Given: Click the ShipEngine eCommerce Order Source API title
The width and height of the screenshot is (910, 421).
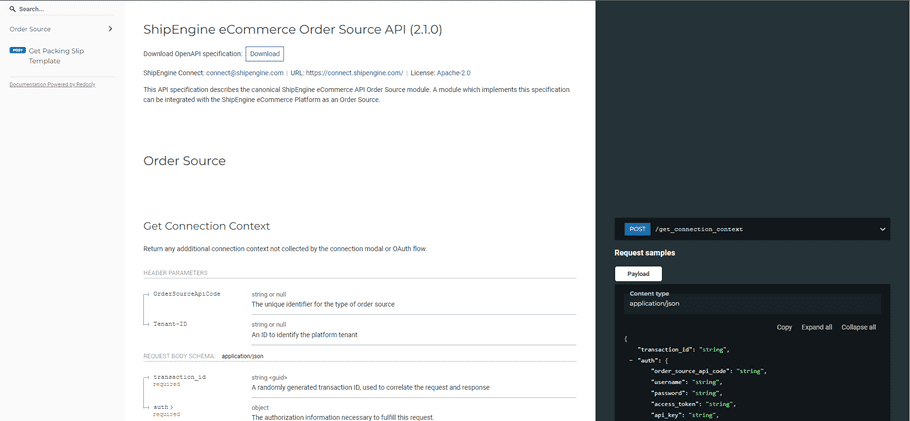Looking at the screenshot, I should click(293, 30).
